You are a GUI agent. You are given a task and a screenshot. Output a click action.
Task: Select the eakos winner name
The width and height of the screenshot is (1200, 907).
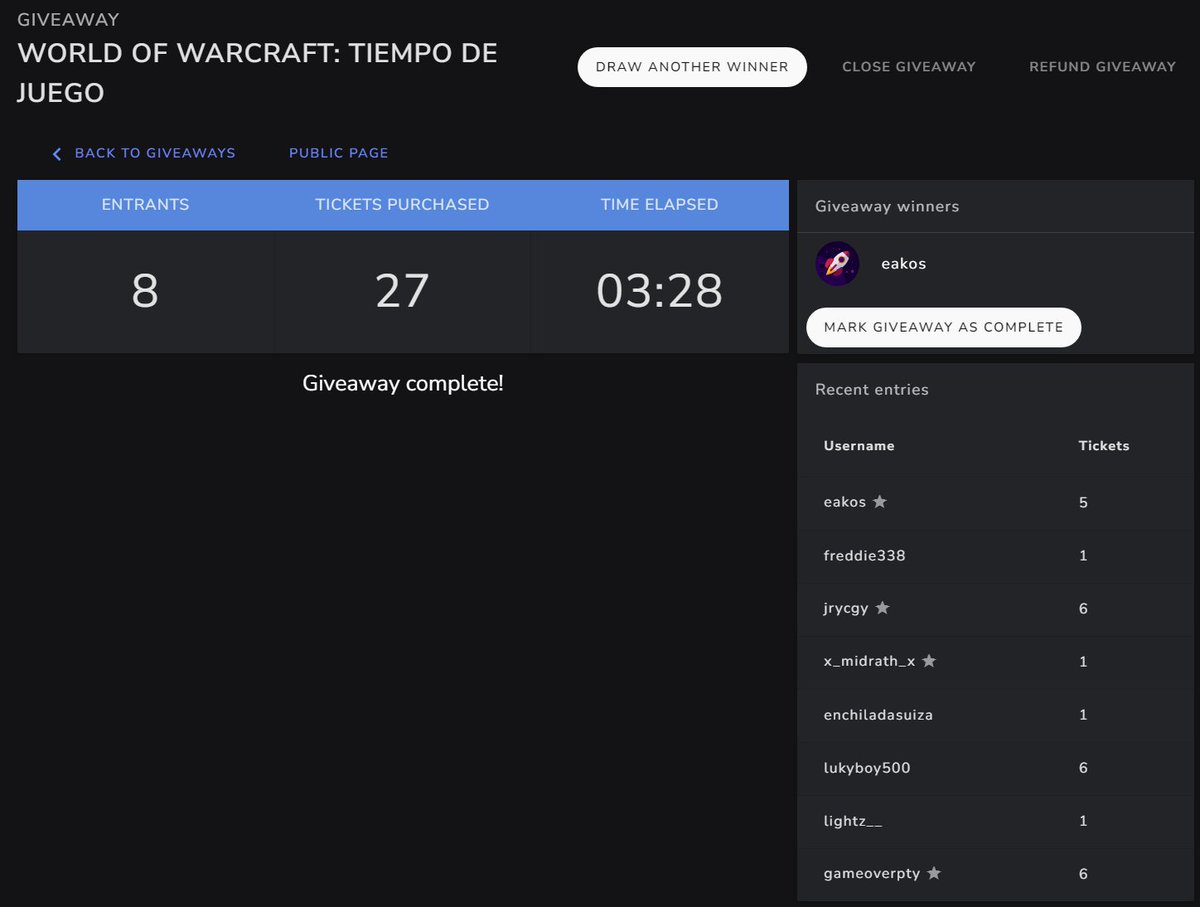[x=904, y=264]
